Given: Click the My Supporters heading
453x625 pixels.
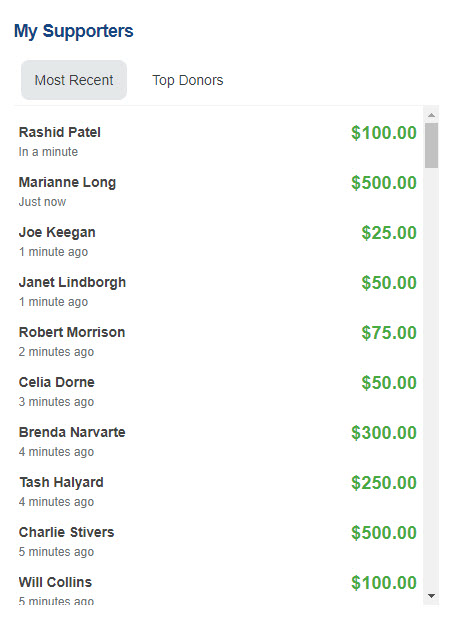Looking at the screenshot, I should click(x=74, y=31).
